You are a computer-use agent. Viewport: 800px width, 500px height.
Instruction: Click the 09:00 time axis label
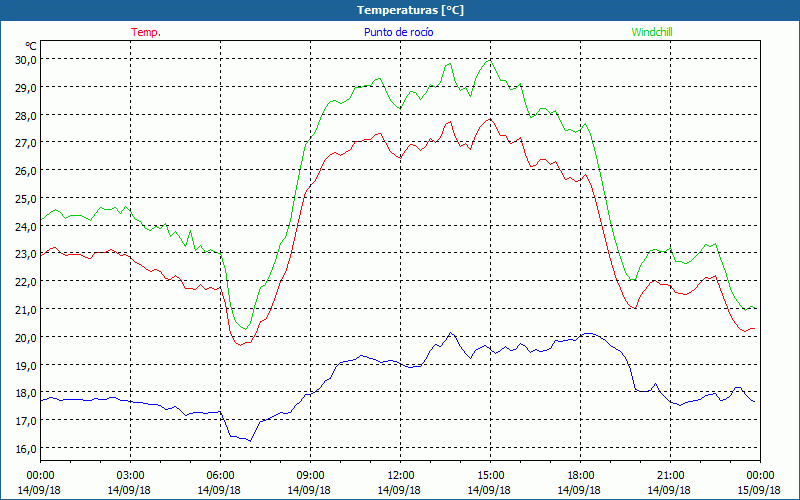[x=310, y=476]
